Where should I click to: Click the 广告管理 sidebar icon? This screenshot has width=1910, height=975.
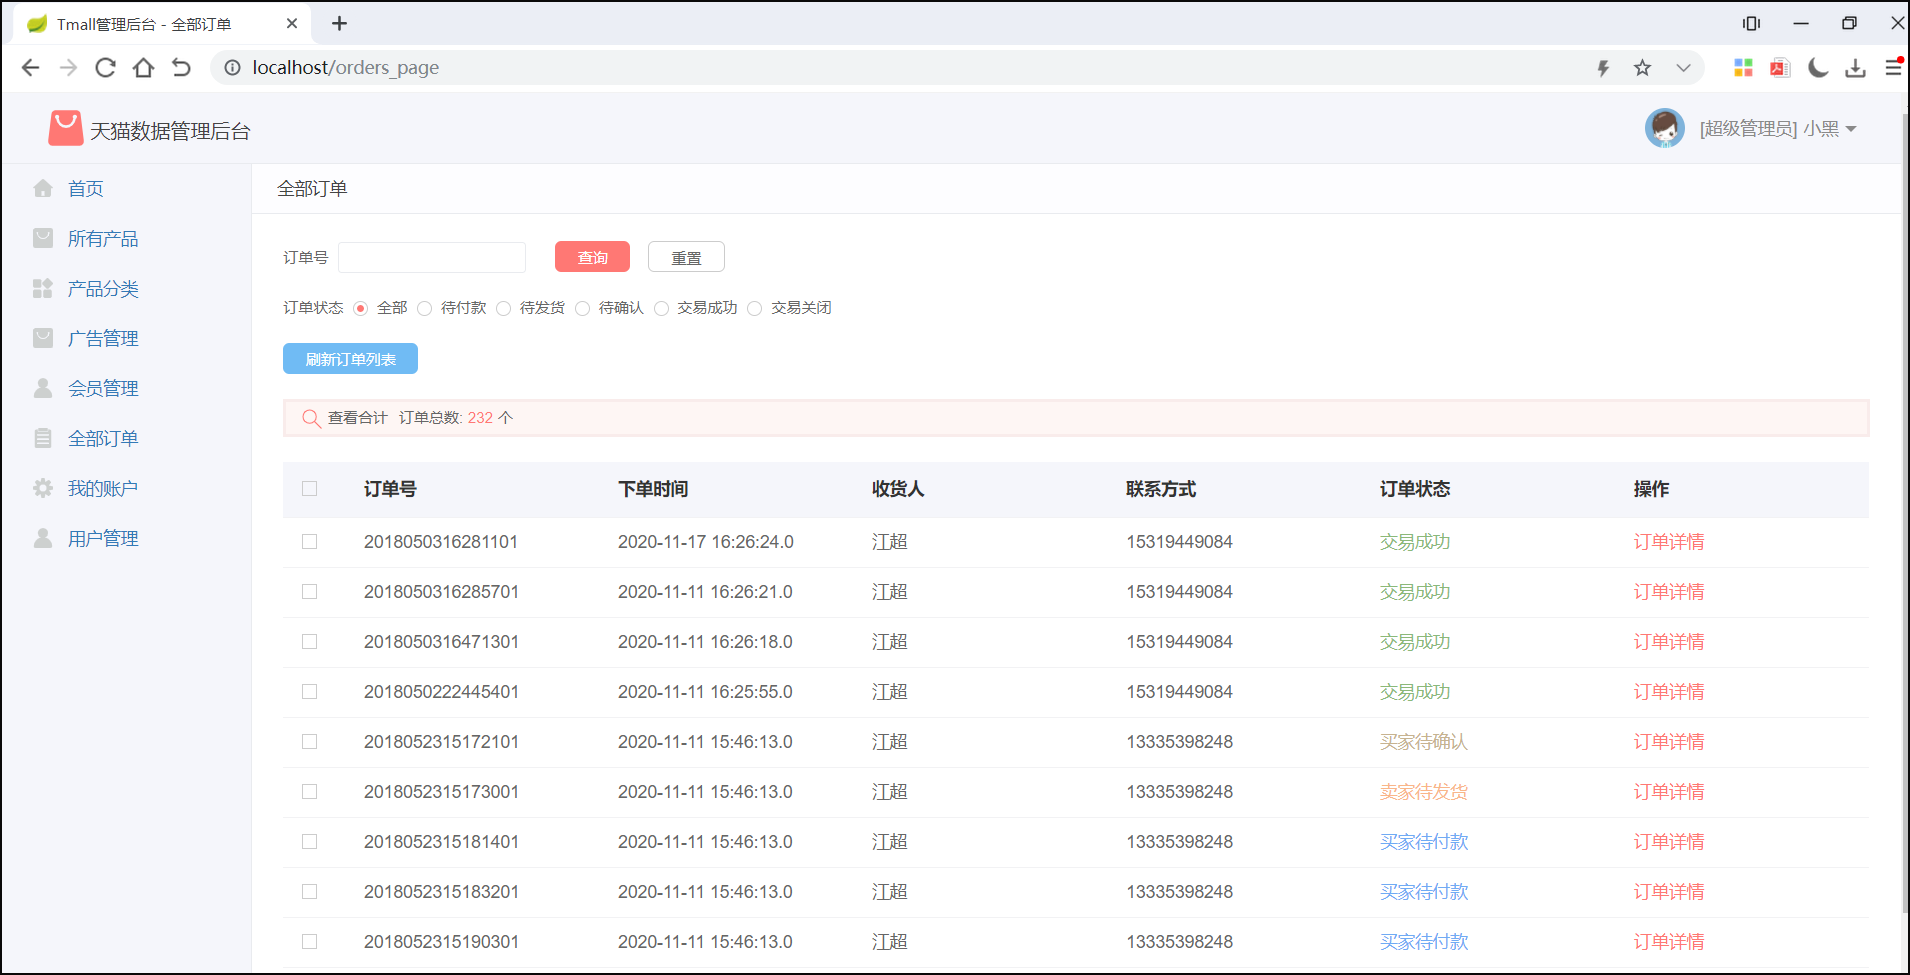click(x=43, y=338)
